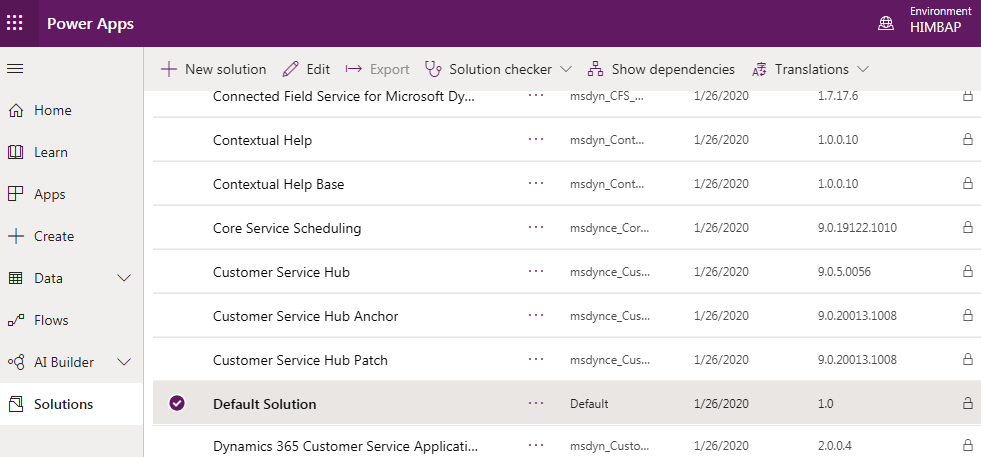Click lock icon on Default Solution row
The height and width of the screenshot is (457, 981).
pyautogui.click(x=967, y=403)
